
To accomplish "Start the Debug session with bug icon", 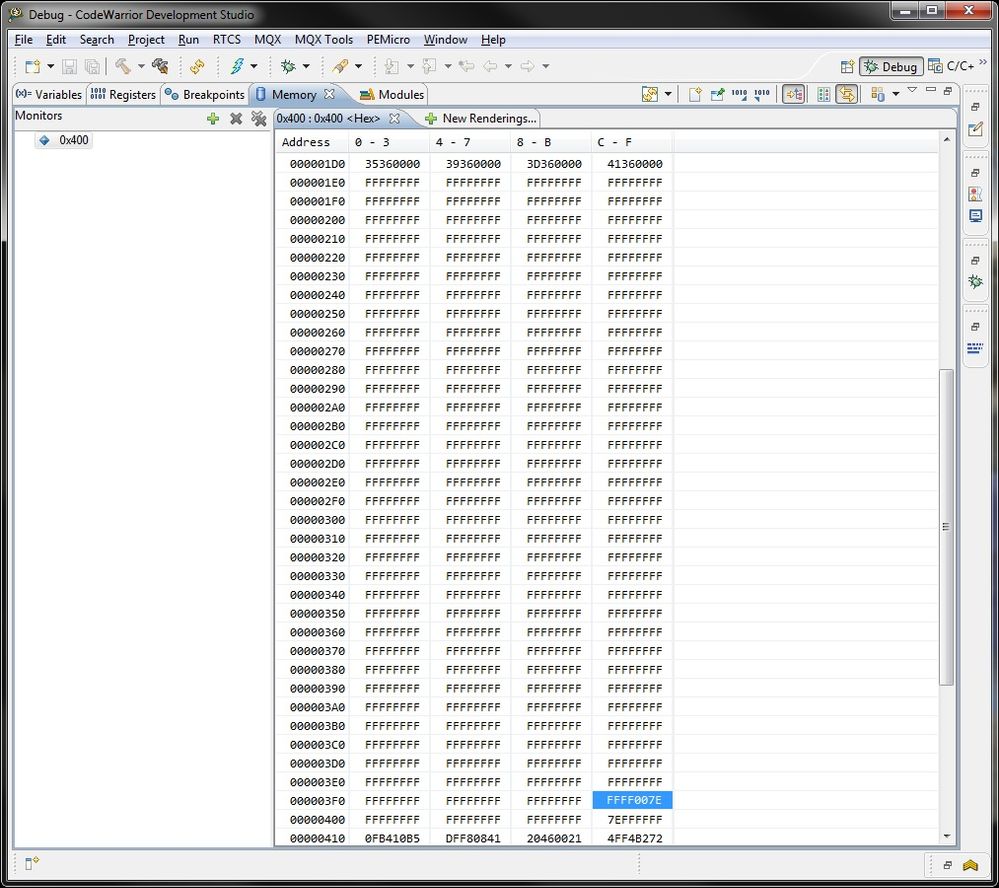I will [289, 66].
